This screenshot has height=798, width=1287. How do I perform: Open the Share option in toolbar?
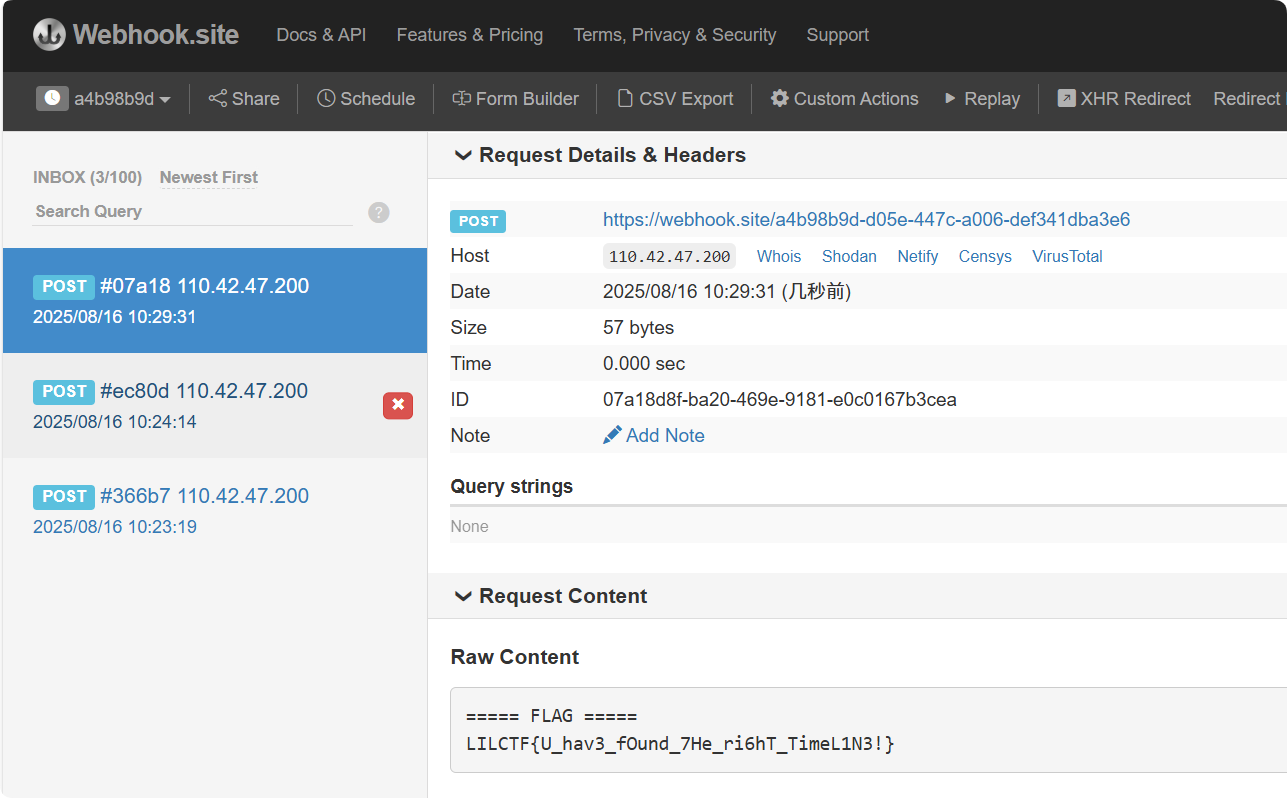coord(244,99)
